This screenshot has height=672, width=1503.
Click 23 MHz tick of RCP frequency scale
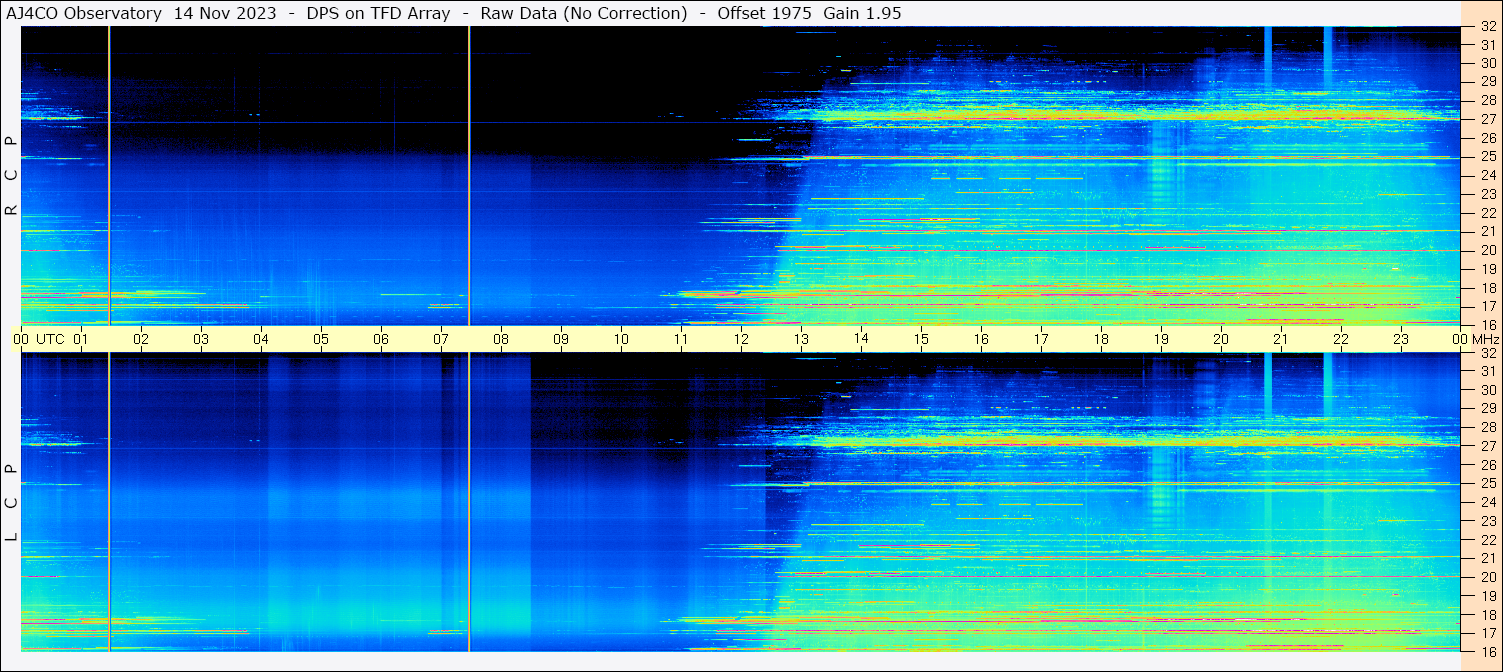1488,194
